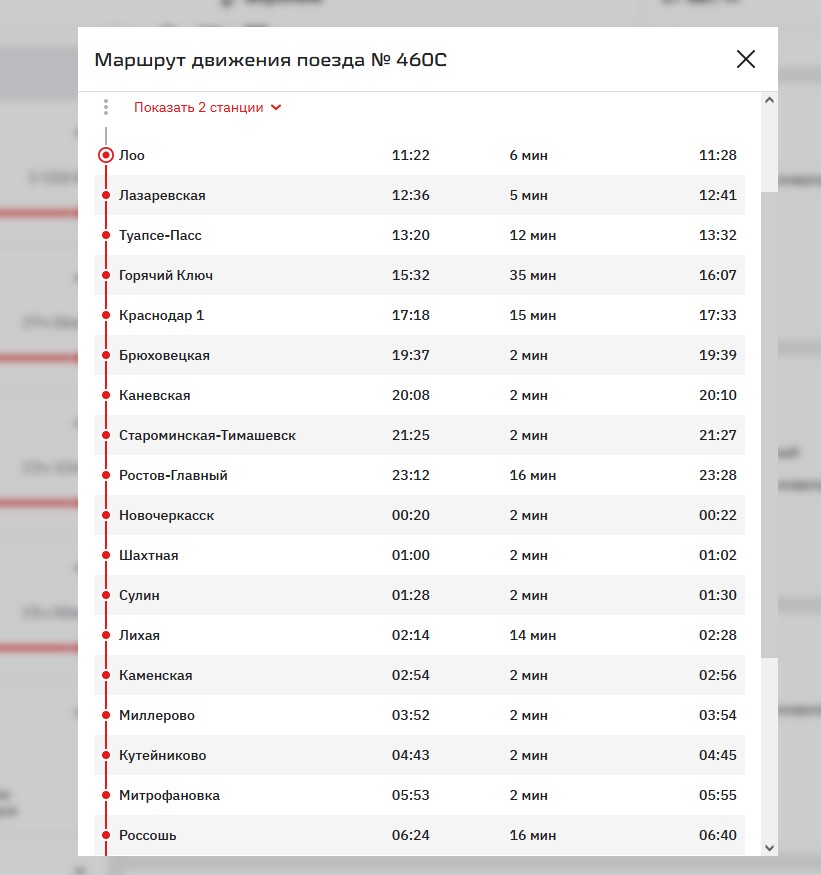Click the chevron next to 'Показать 2 станции'

tap(276, 107)
